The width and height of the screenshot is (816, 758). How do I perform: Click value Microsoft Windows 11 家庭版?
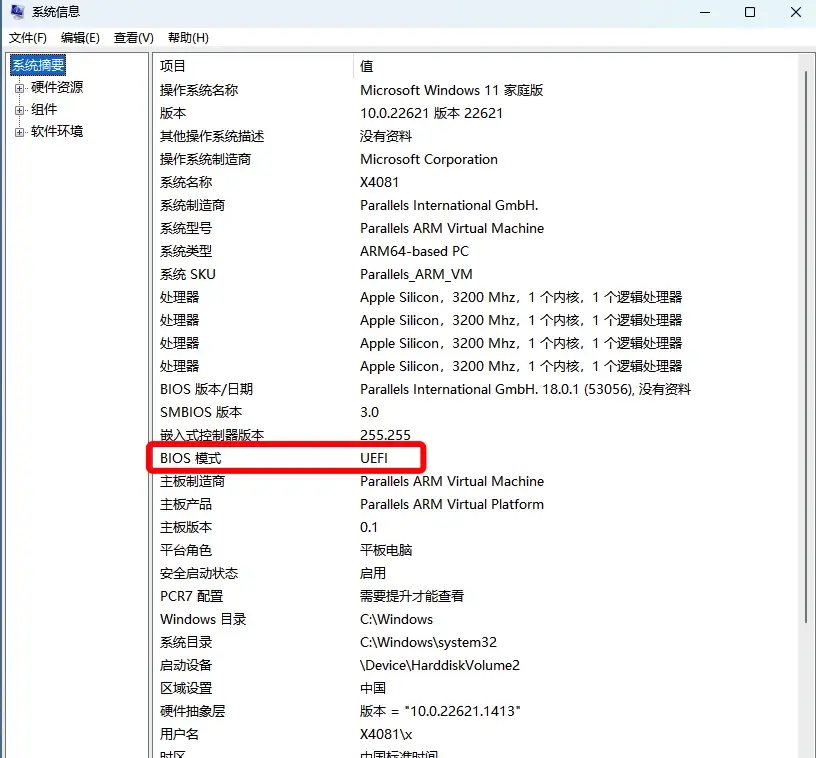point(451,90)
